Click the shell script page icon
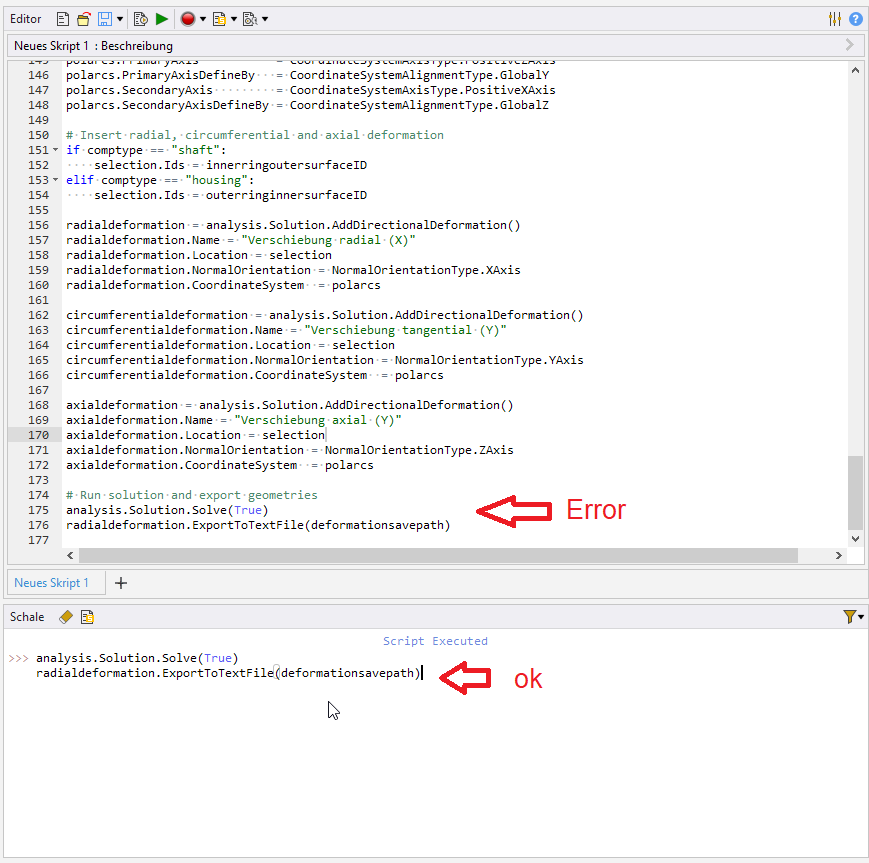 coord(88,617)
